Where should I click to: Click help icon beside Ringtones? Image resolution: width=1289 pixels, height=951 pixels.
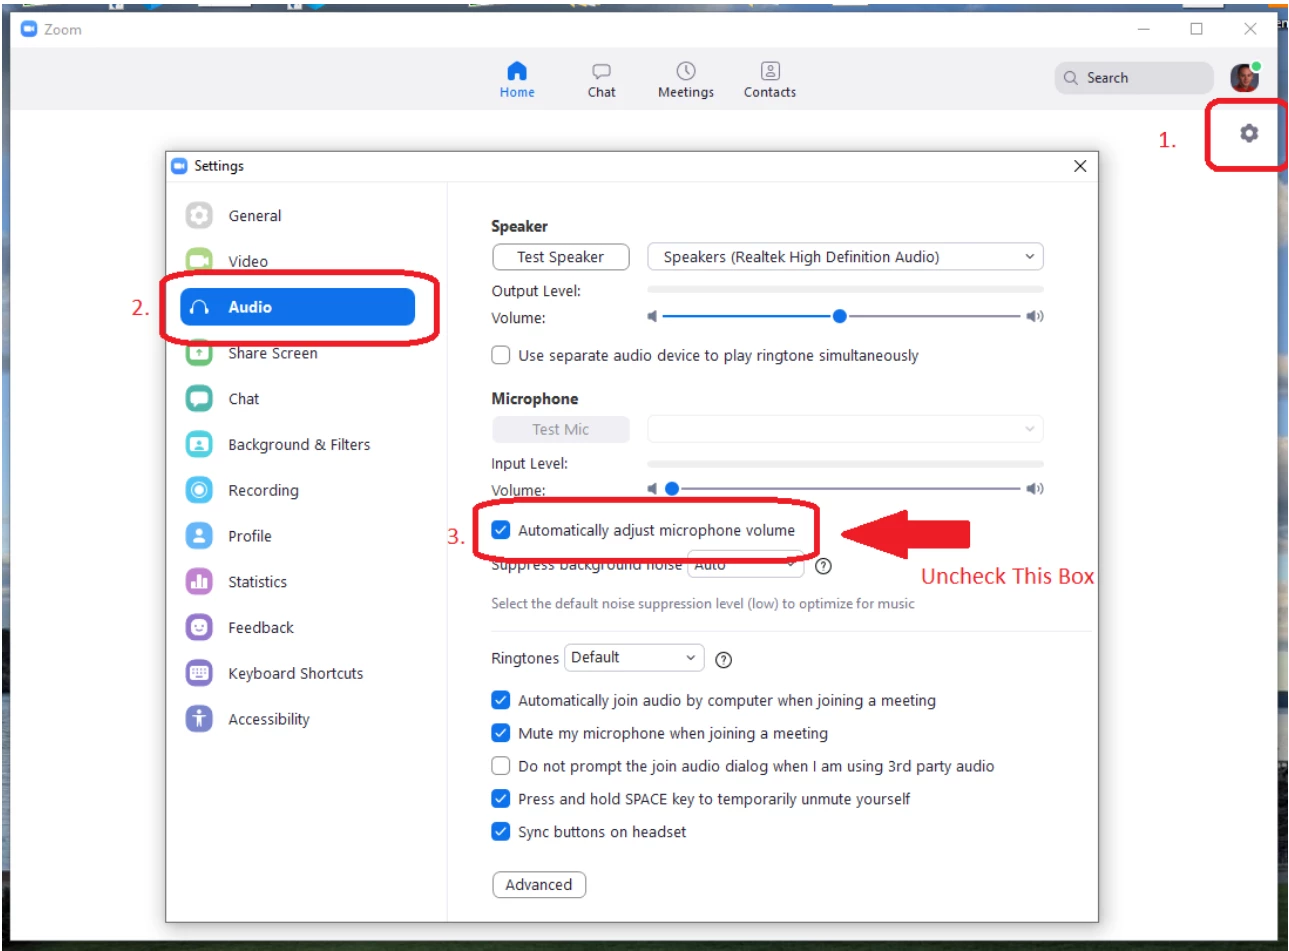tap(724, 660)
